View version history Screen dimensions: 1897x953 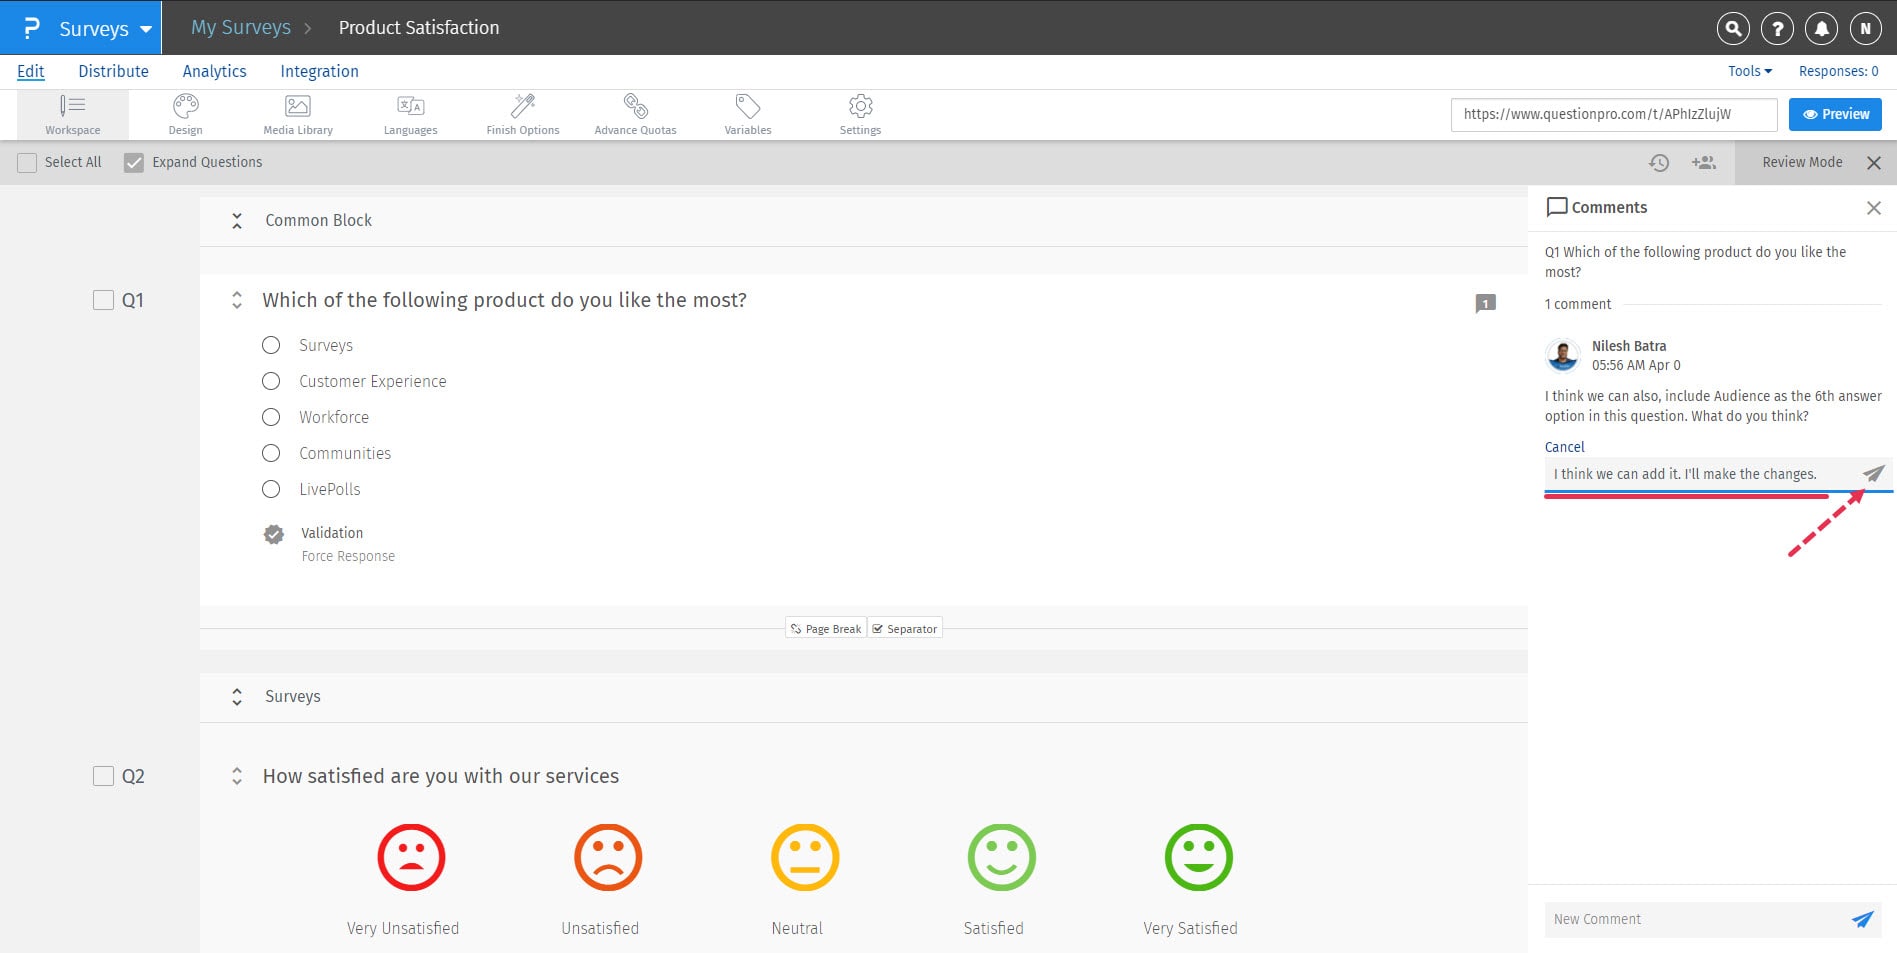[x=1660, y=162]
